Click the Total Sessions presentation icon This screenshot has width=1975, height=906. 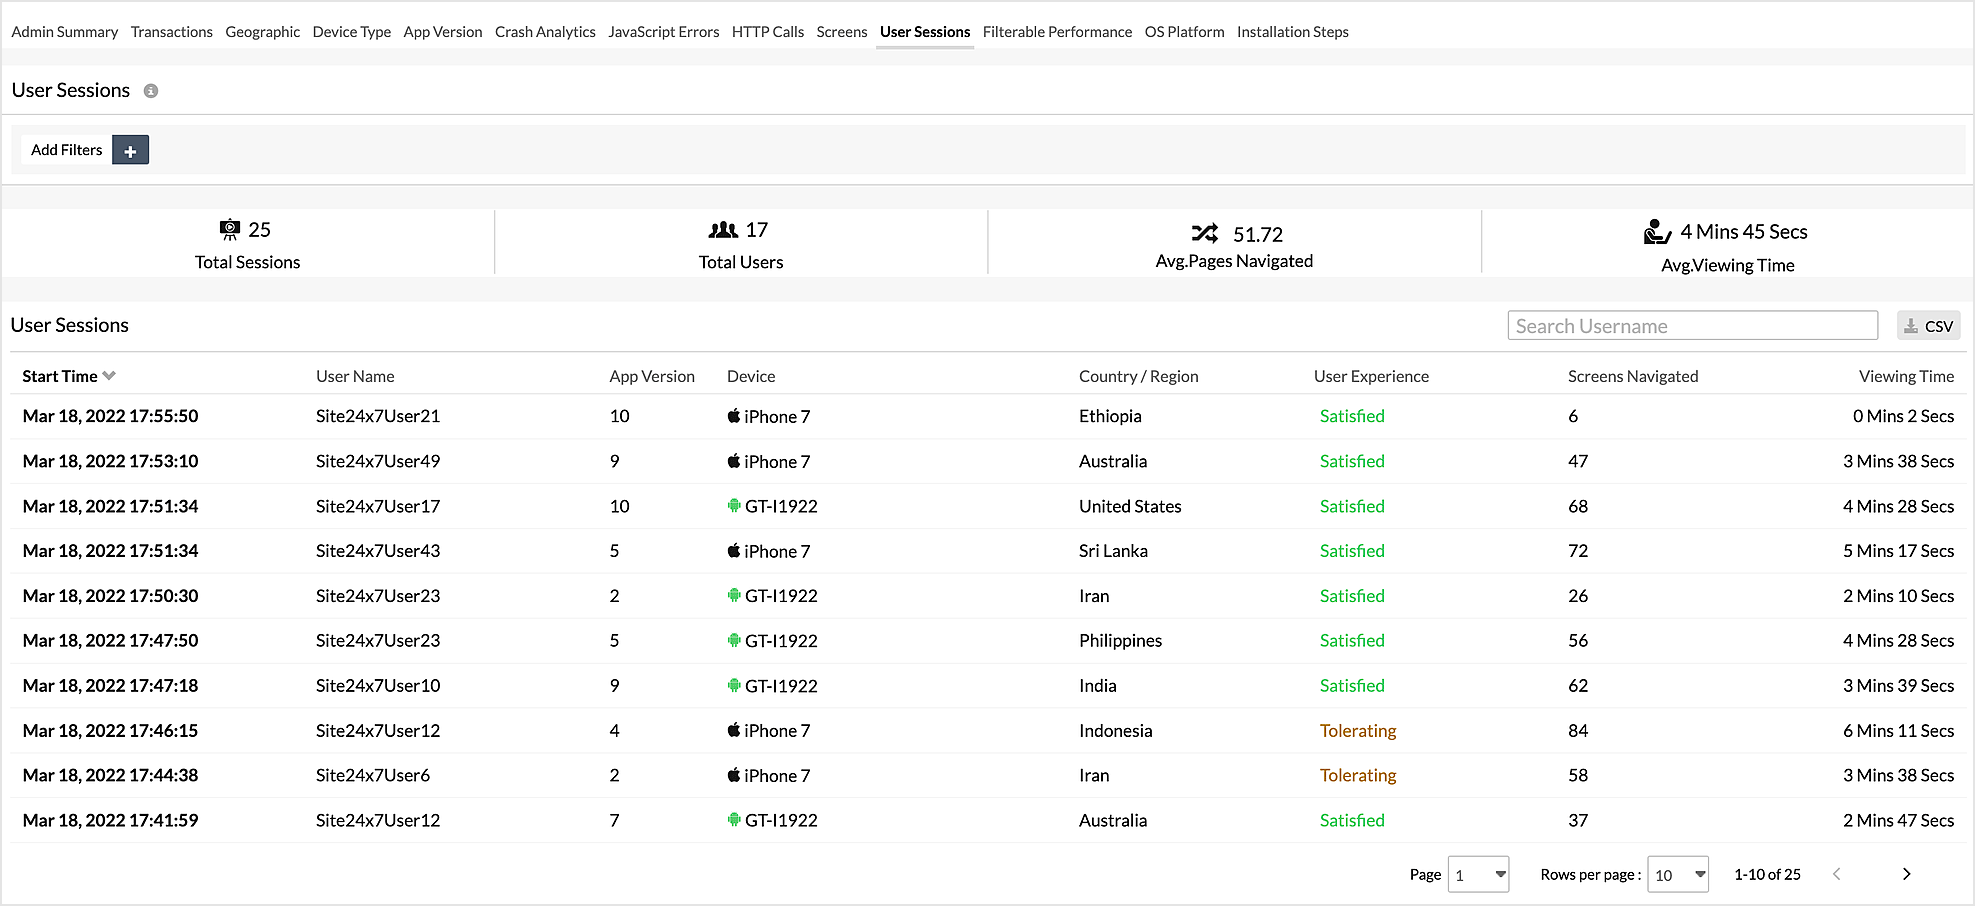click(230, 230)
